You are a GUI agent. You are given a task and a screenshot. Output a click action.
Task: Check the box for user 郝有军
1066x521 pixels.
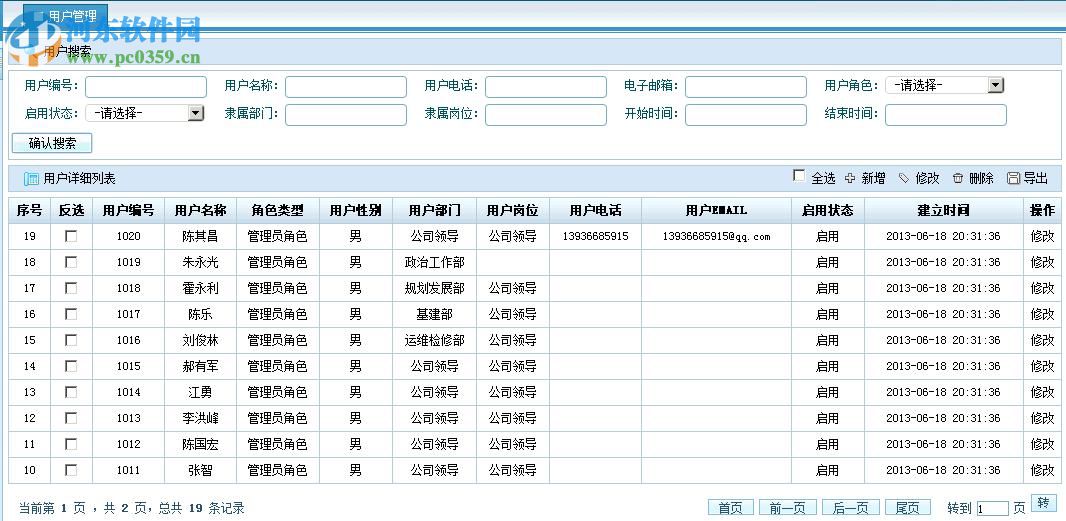(71, 366)
